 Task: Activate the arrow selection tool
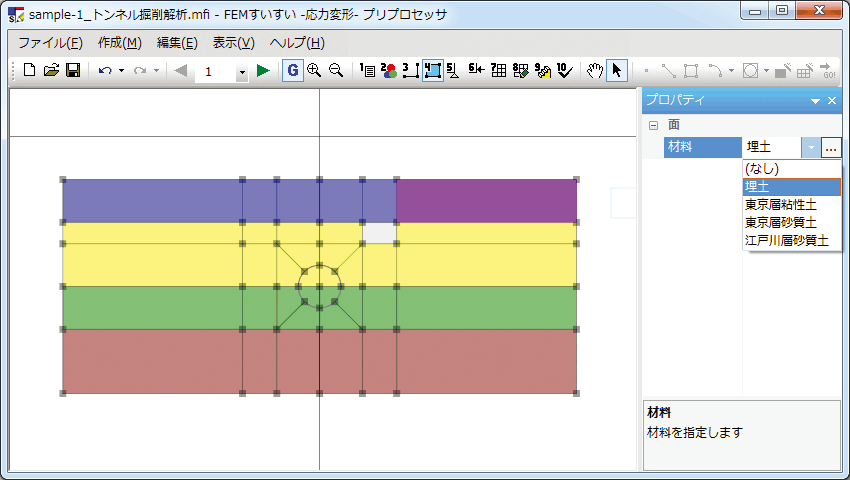(616, 71)
